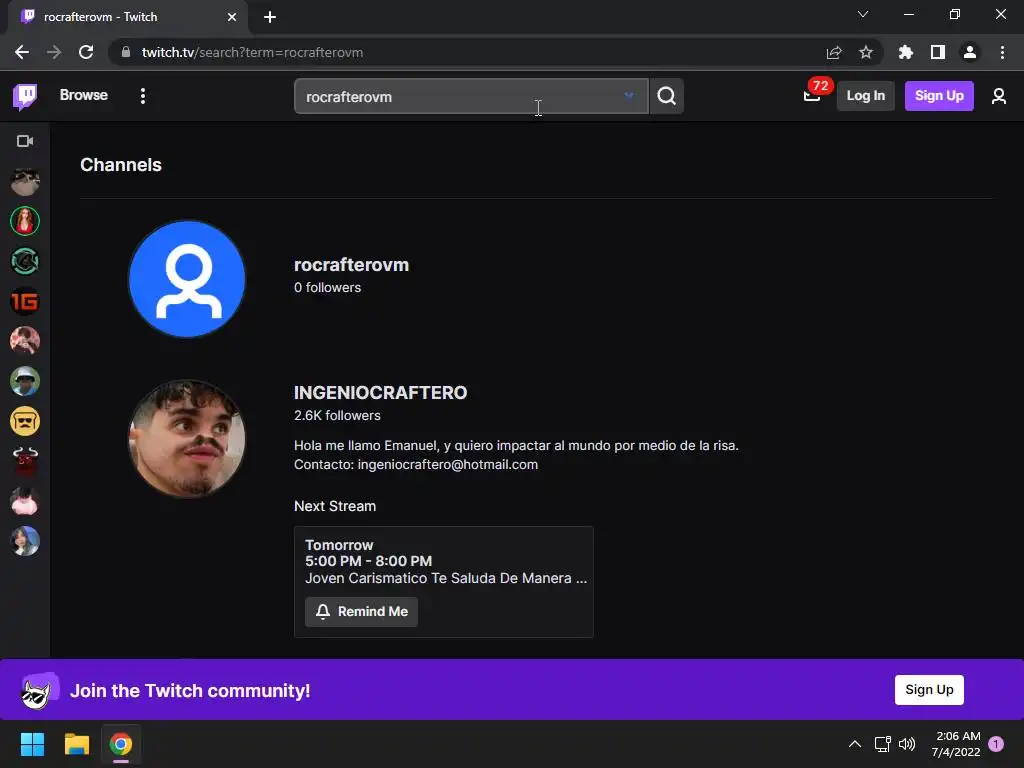The height and width of the screenshot is (768, 1024).
Task: Click the purple Sign Up button in header
Action: click(938, 95)
